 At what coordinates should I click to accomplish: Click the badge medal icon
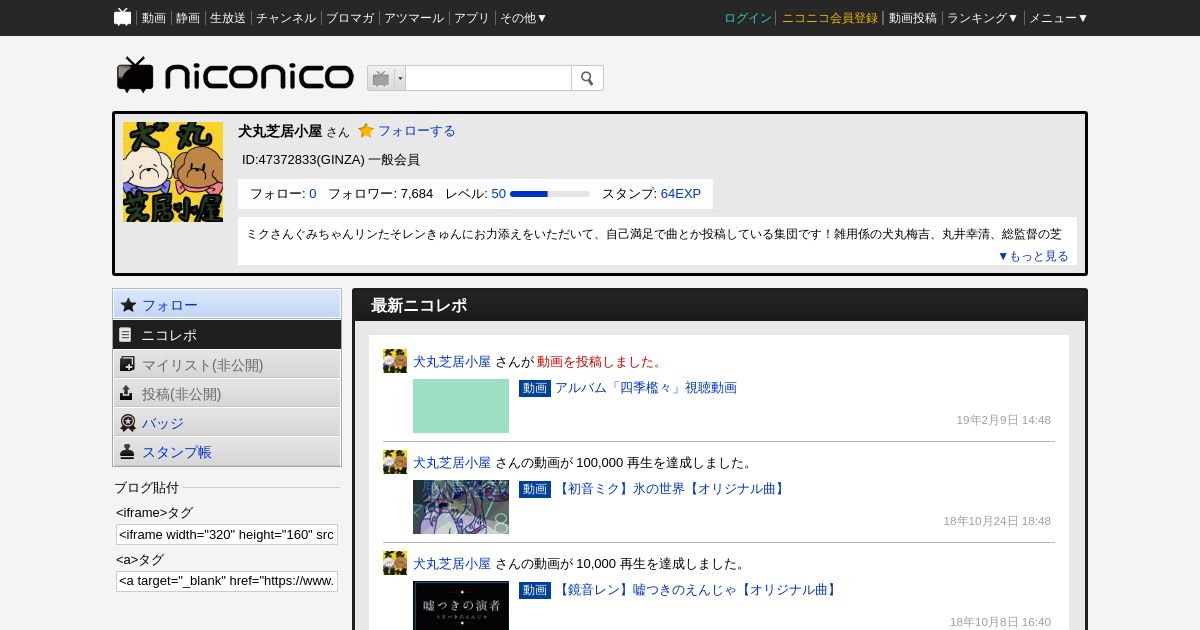127,422
